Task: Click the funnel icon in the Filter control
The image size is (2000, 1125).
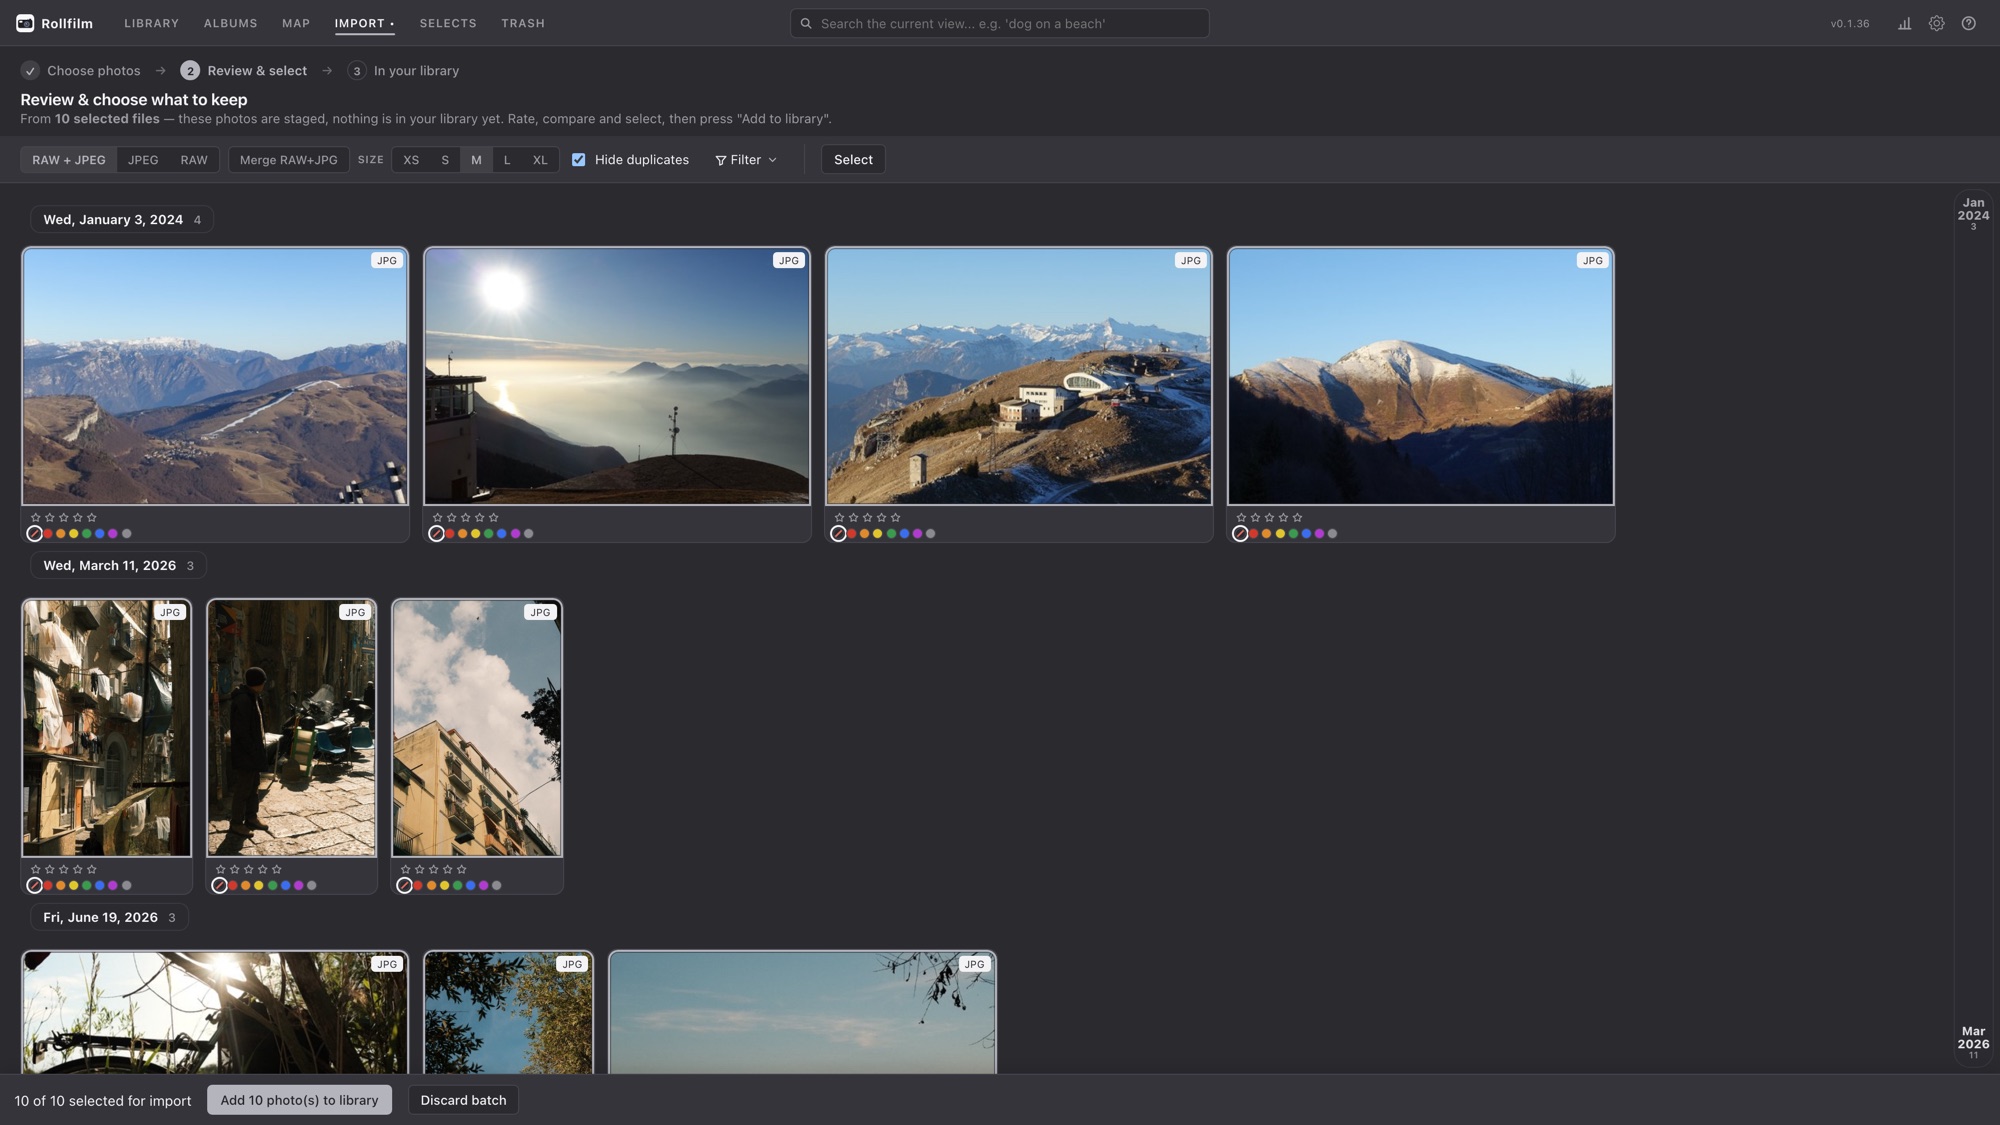Action: tap(721, 160)
